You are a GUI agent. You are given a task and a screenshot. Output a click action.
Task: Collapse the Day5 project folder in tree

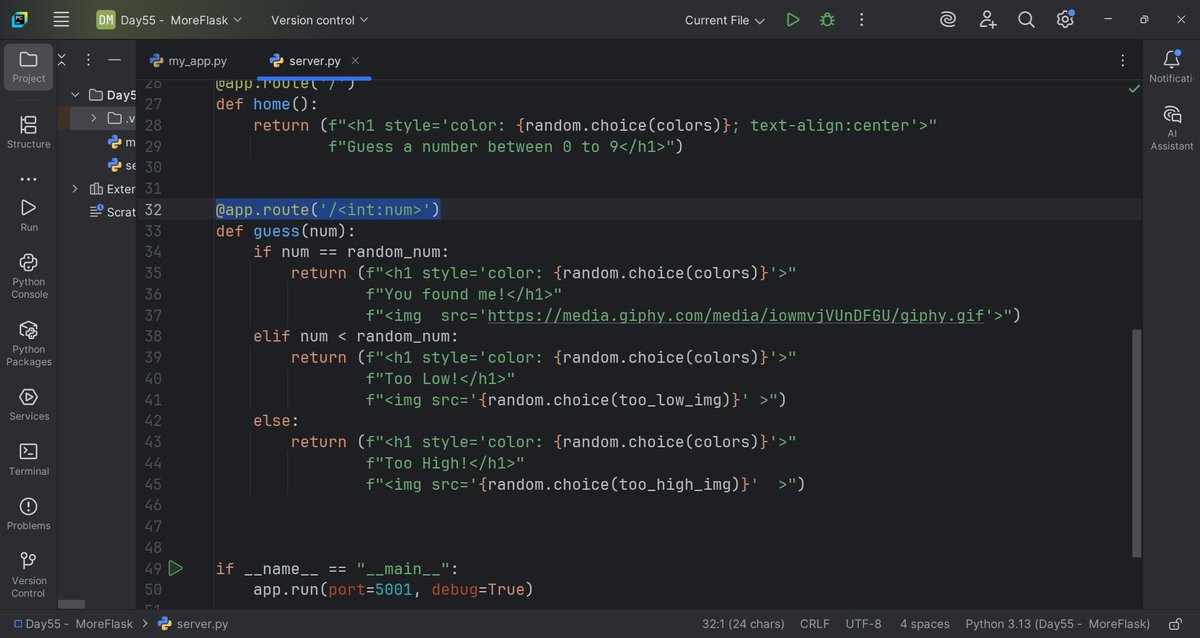[75, 95]
